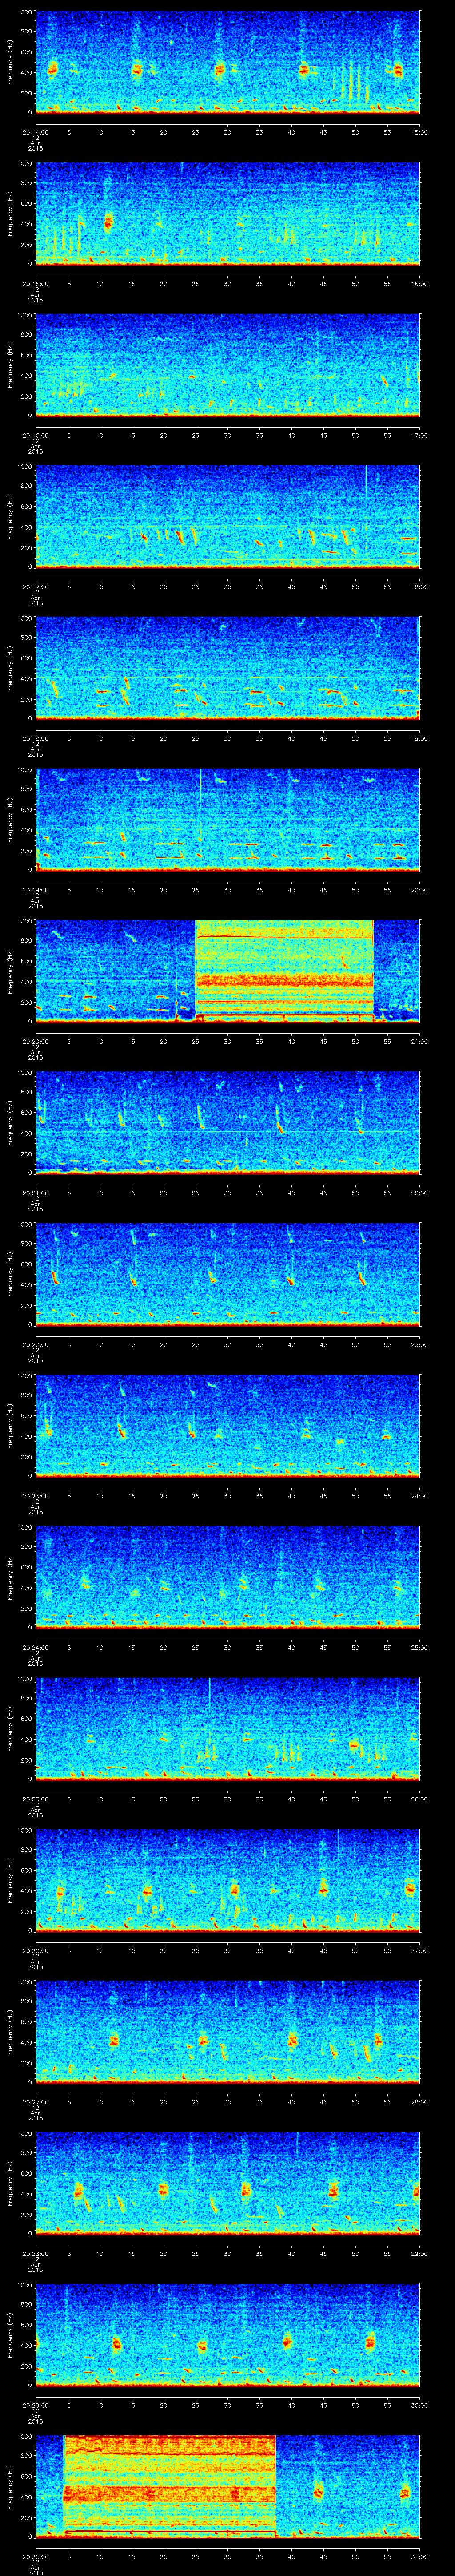Image resolution: width=455 pixels, height=2576 pixels.
Task: Select the spectrogram panel starting at 20:19:00
Action: (x=228, y=820)
